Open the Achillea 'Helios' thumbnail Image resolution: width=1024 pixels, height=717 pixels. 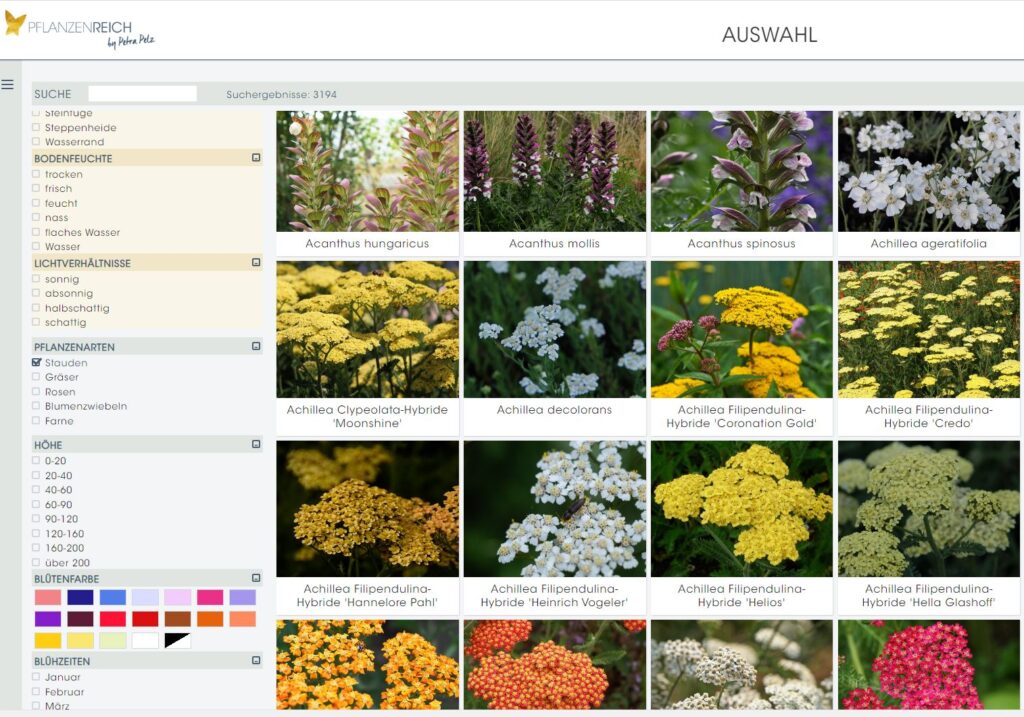click(x=742, y=509)
